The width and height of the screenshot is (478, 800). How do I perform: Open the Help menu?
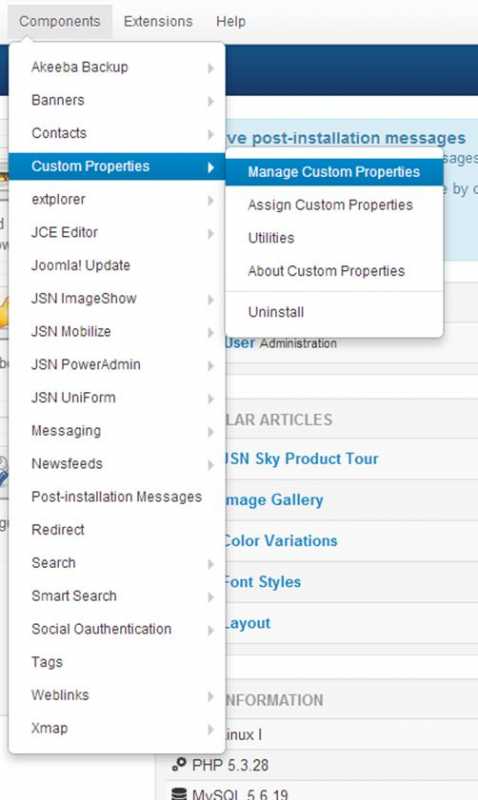click(x=231, y=21)
